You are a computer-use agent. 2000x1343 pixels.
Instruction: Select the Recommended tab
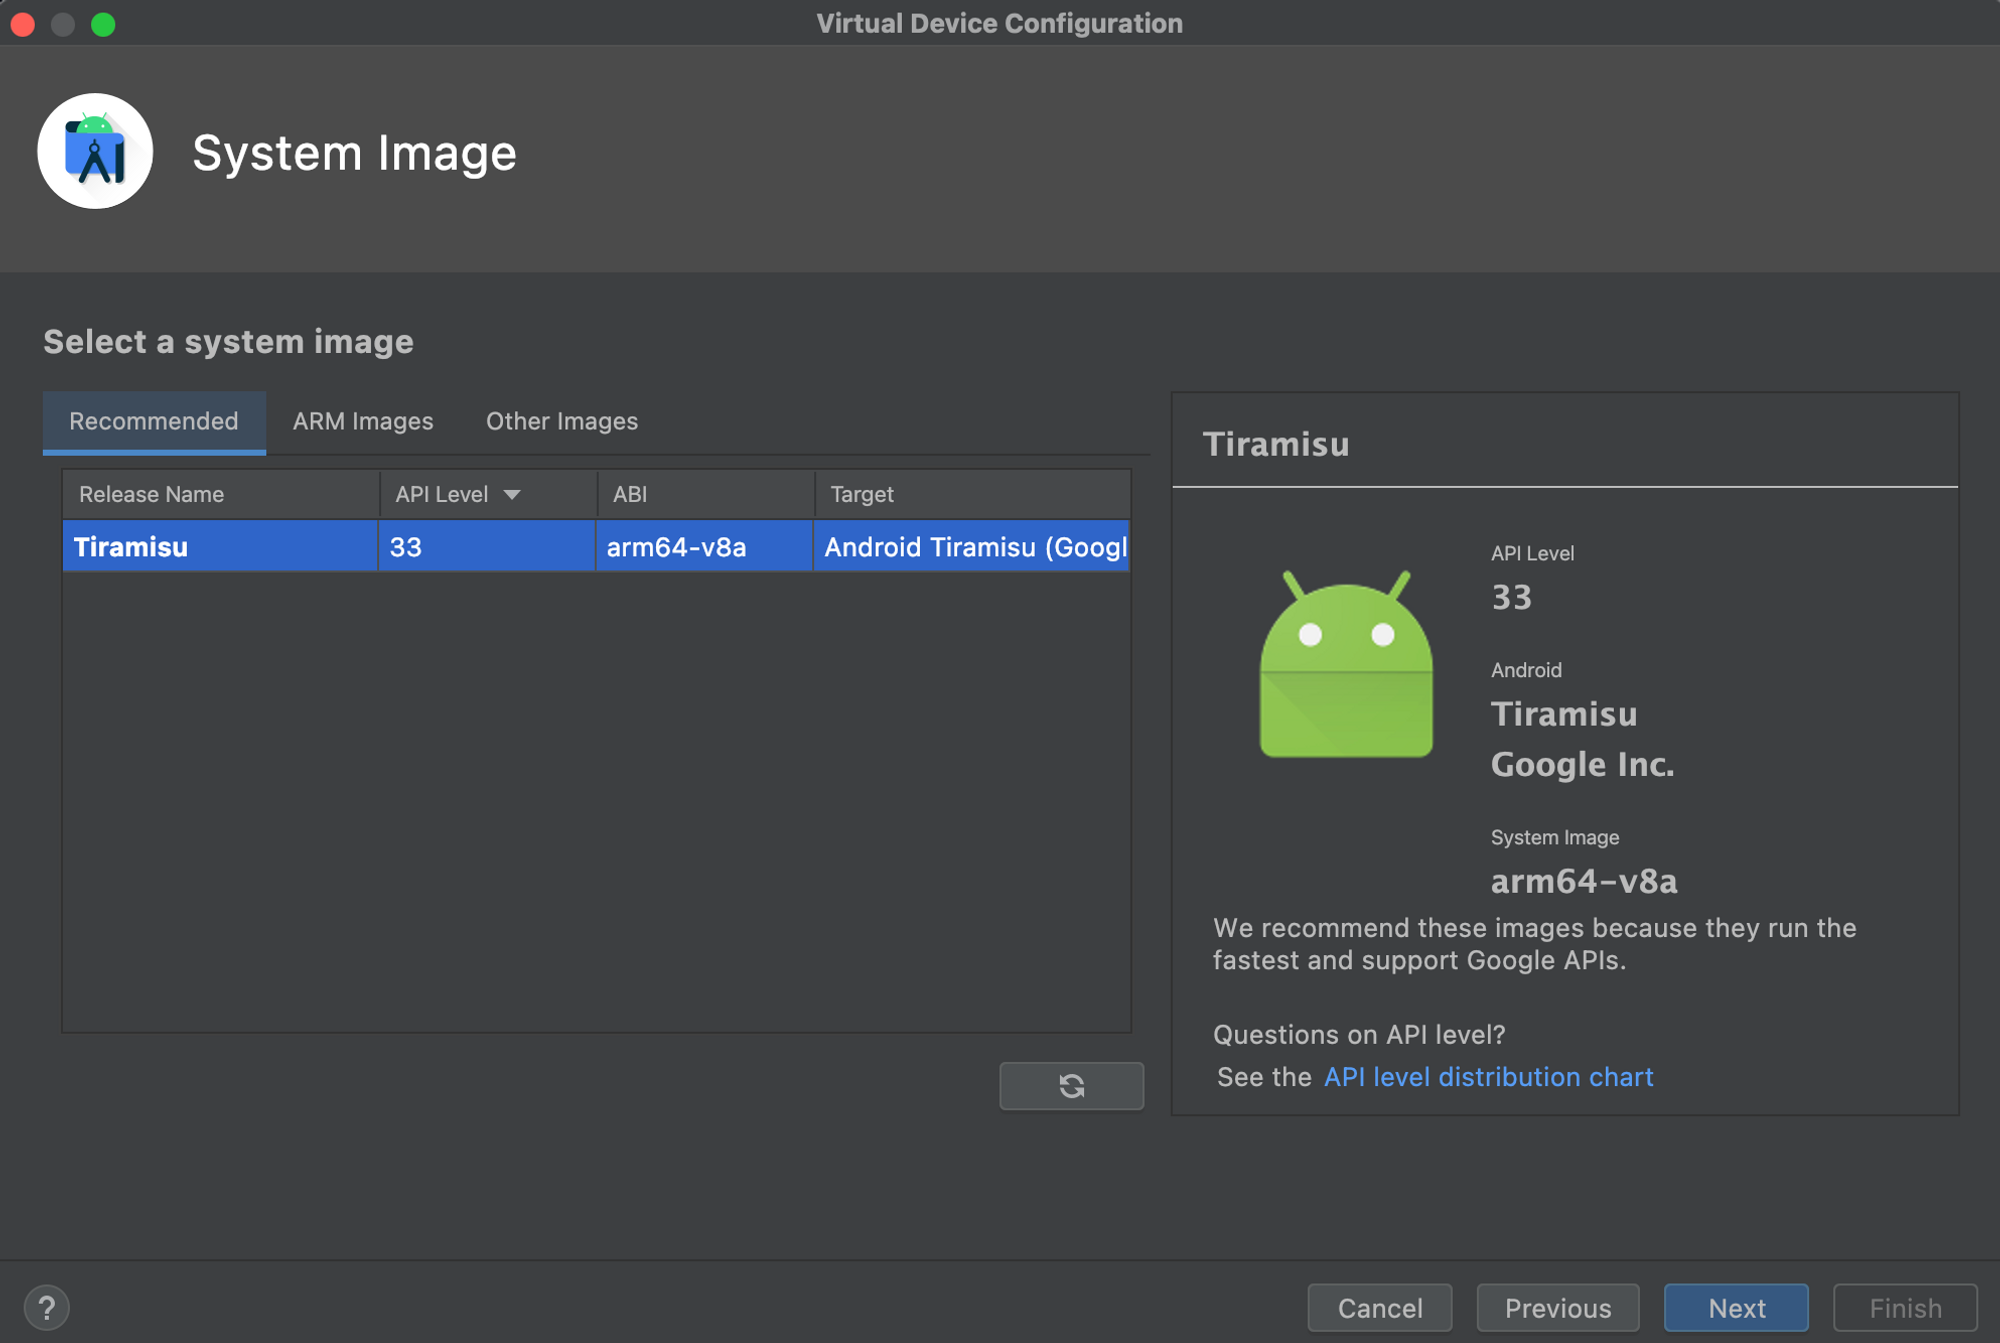[x=154, y=421]
